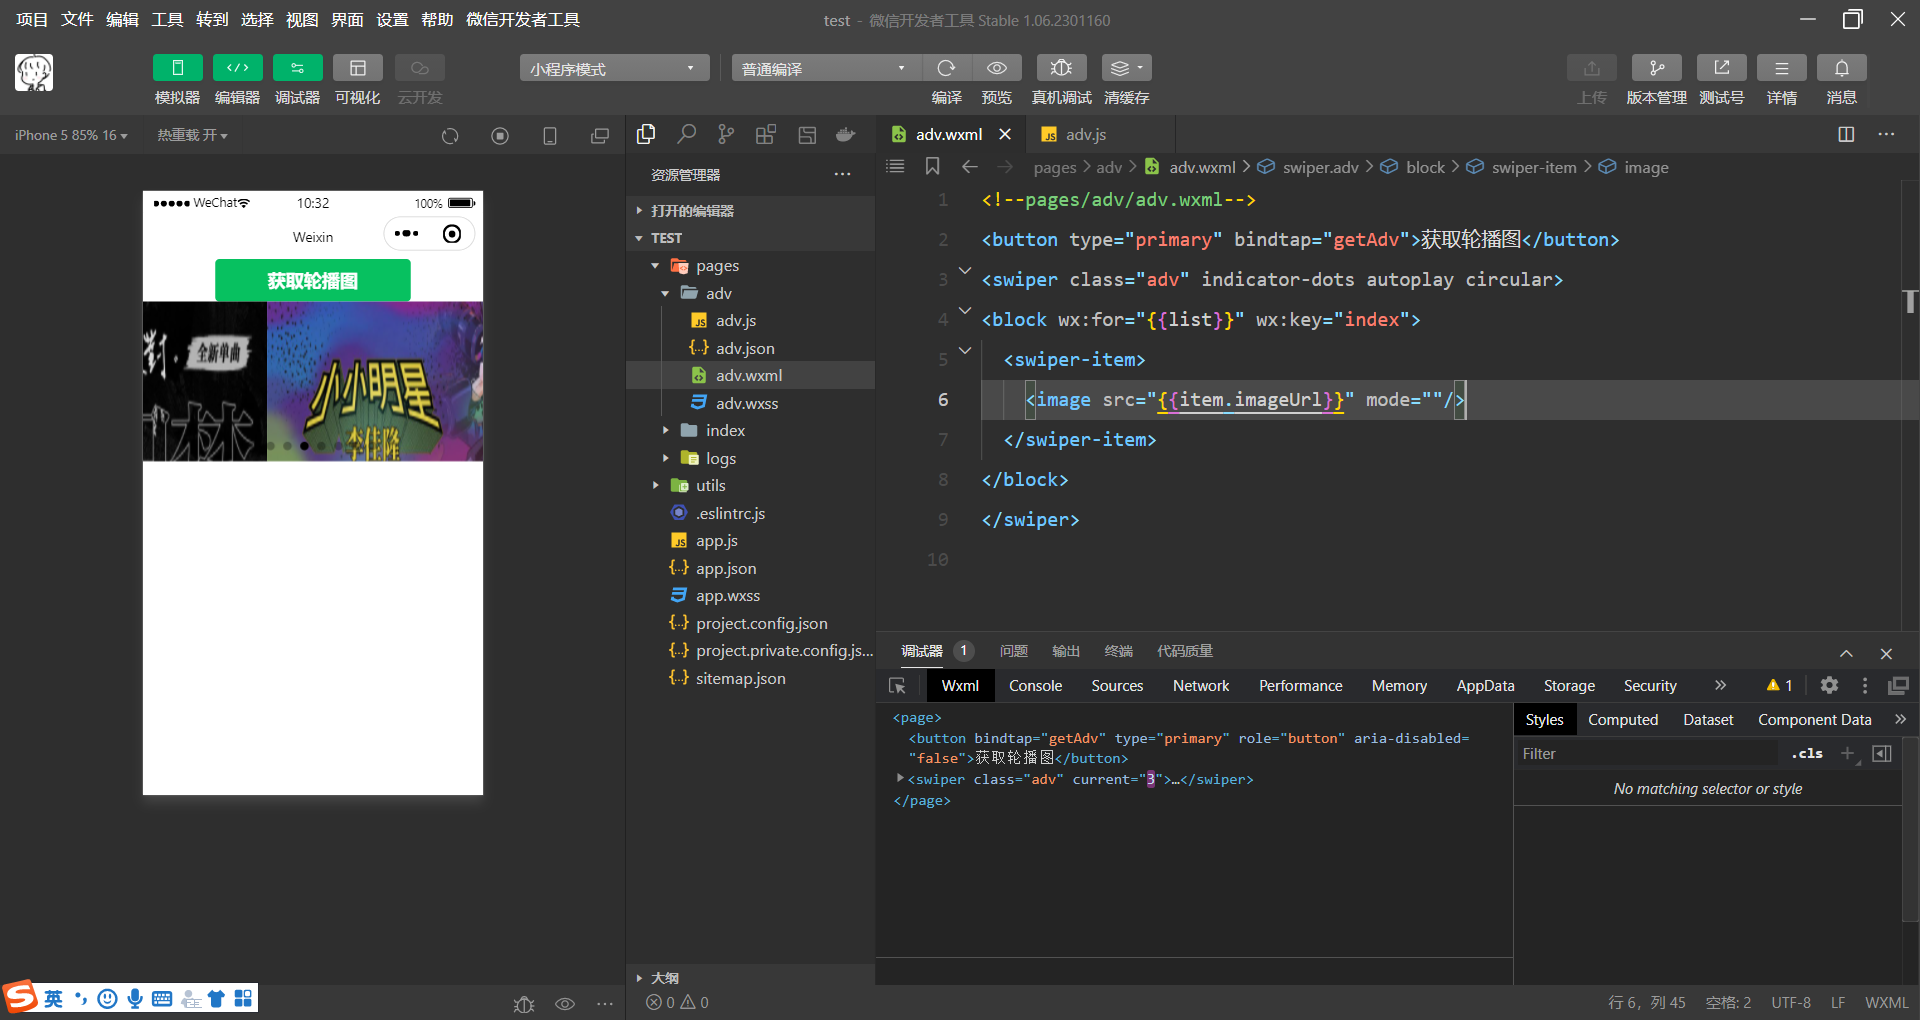
Task: Refresh the simulator
Action: [x=450, y=136]
